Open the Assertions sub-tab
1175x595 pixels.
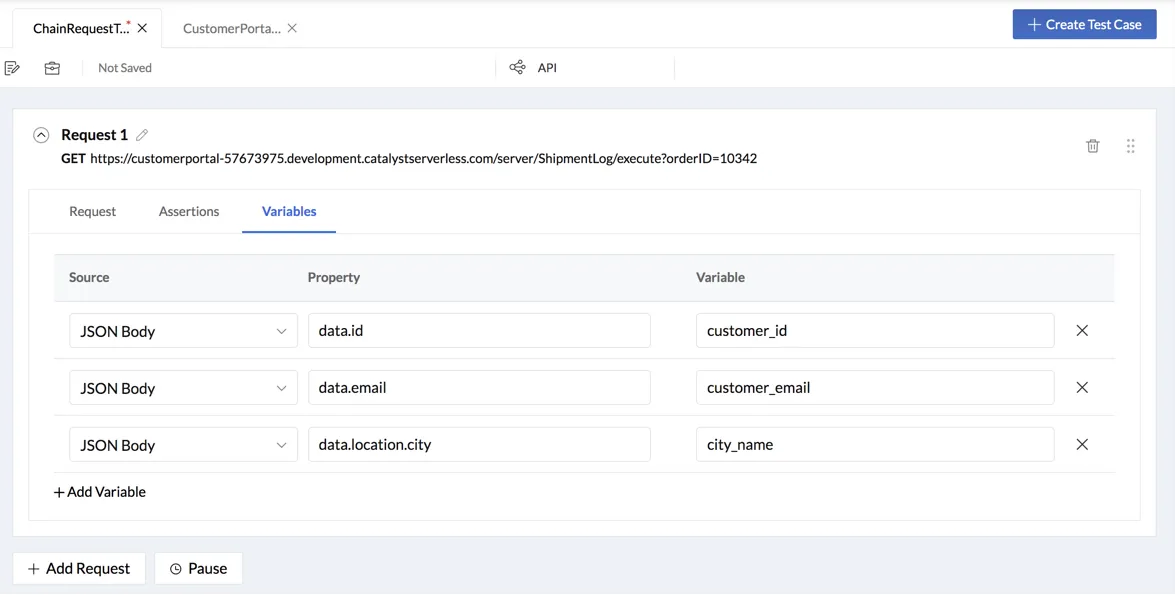[189, 211]
